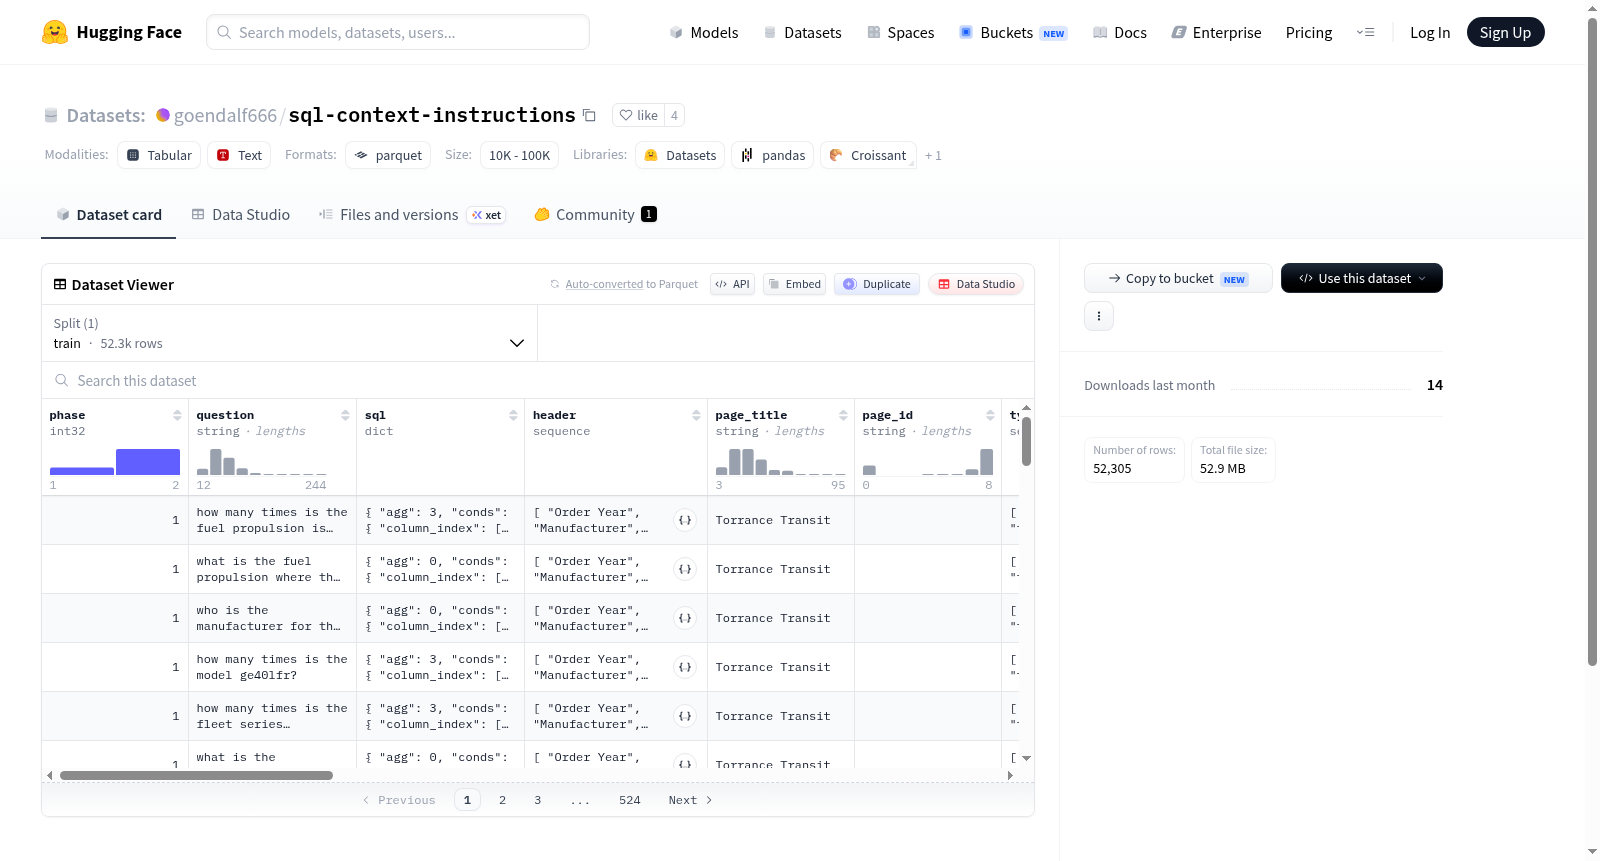Image resolution: width=1600 pixels, height=861 pixels.
Task: Click the Duplicate button
Action: (x=877, y=284)
